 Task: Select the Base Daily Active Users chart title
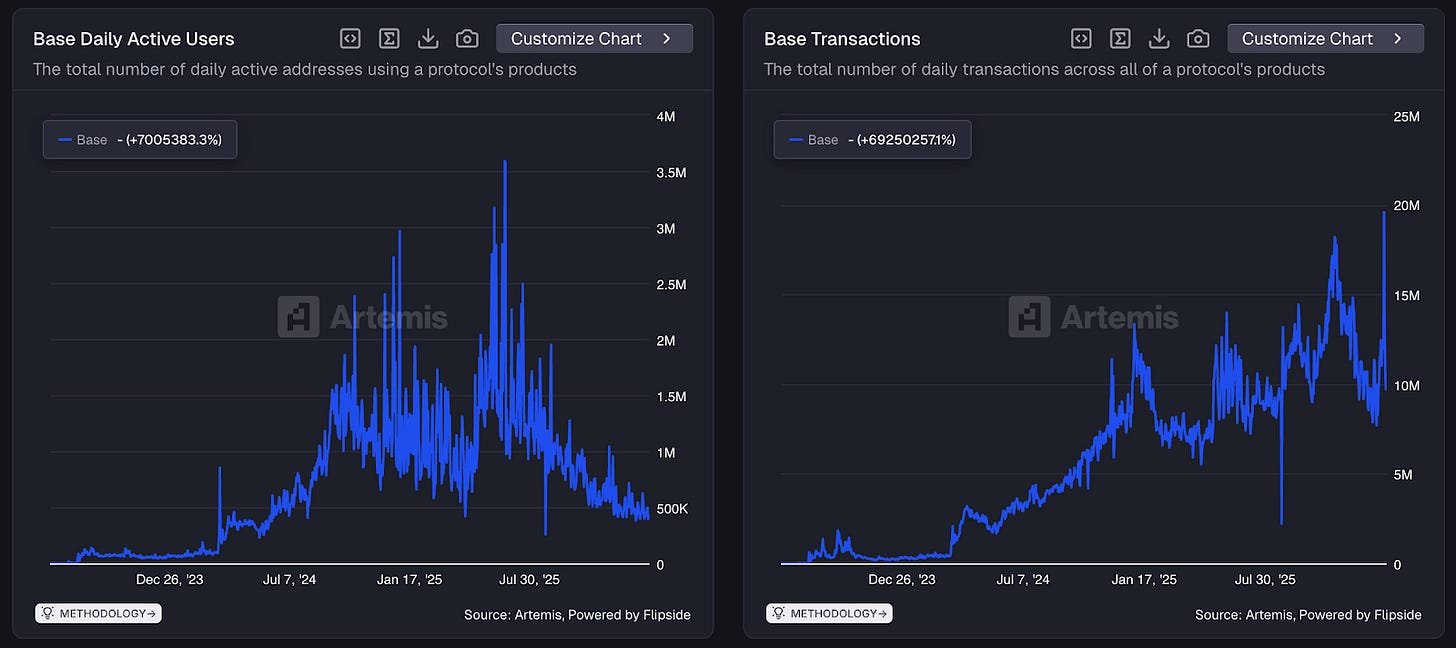[x=133, y=38]
